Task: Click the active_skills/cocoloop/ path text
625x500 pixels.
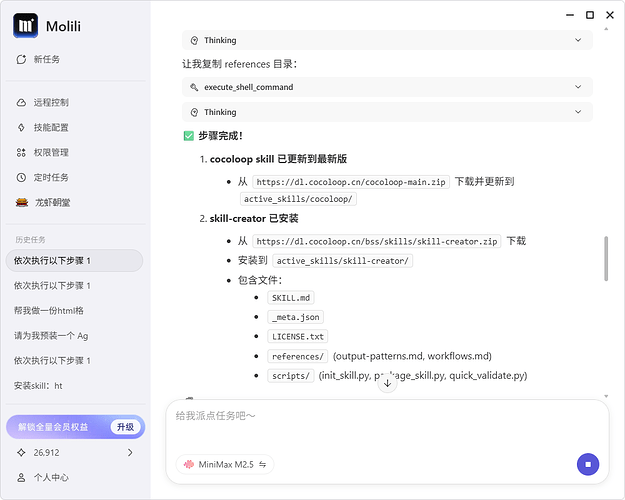Action: pyautogui.click(x=298, y=199)
